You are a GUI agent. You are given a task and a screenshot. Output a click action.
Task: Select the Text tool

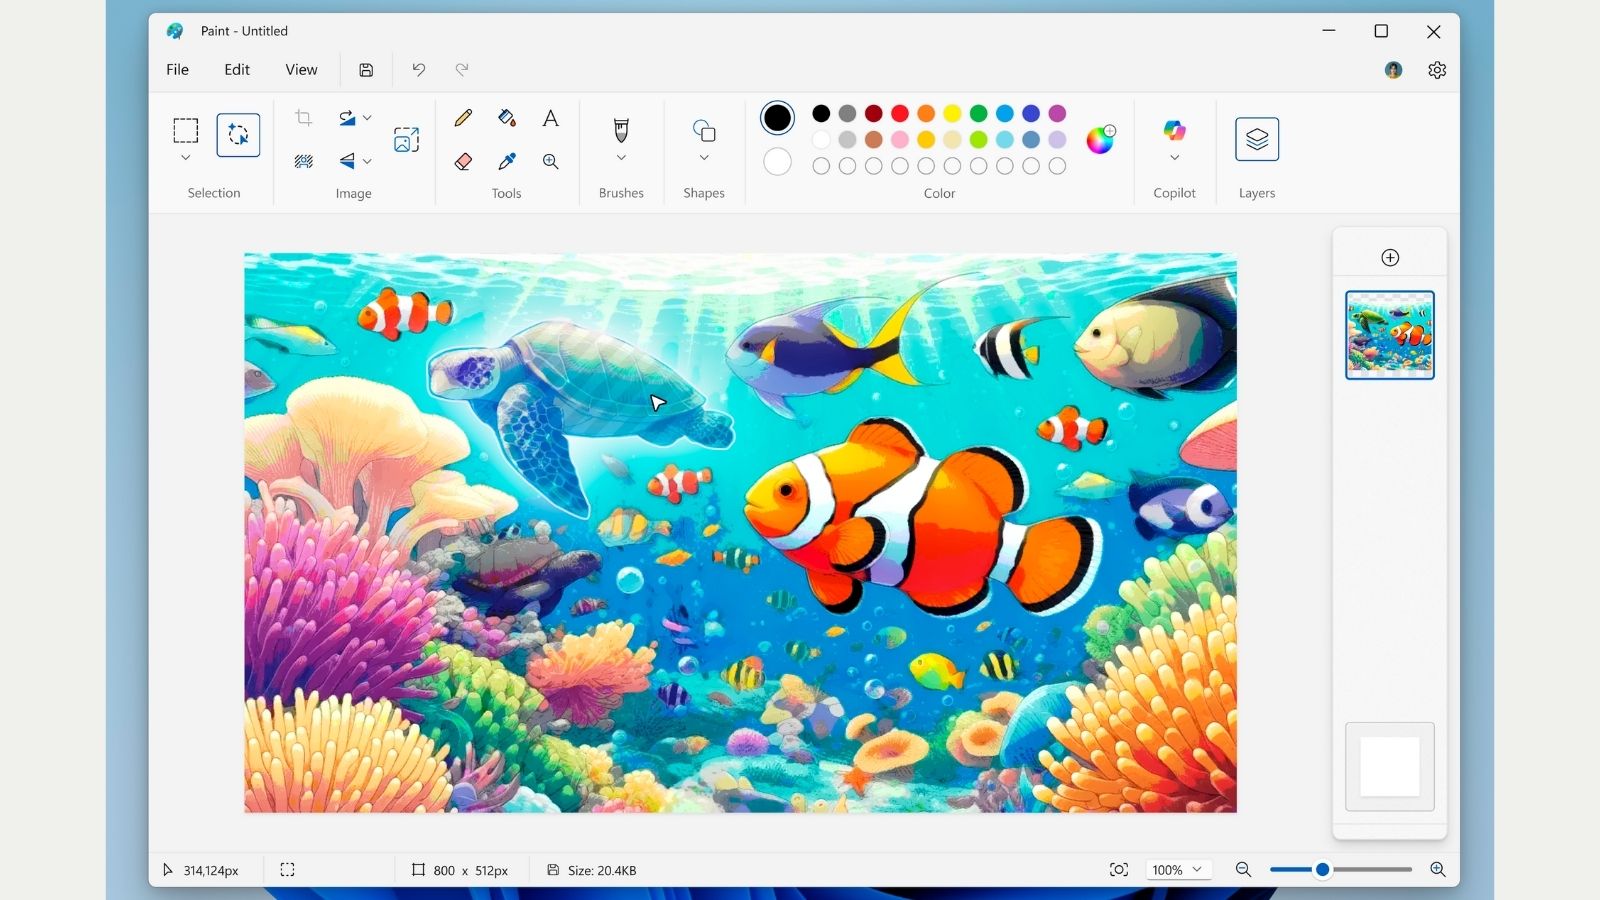point(550,118)
